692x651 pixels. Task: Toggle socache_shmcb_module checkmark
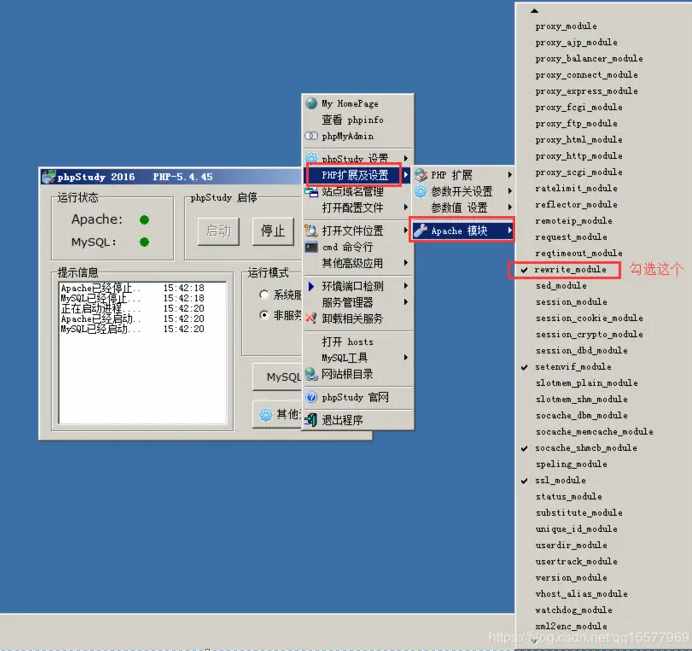point(524,448)
